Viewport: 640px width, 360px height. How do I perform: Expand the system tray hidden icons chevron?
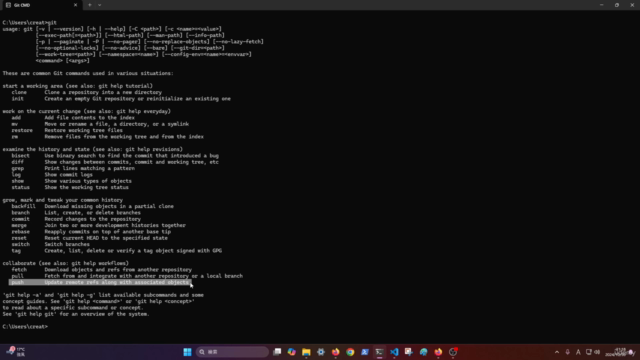(x=557, y=352)
